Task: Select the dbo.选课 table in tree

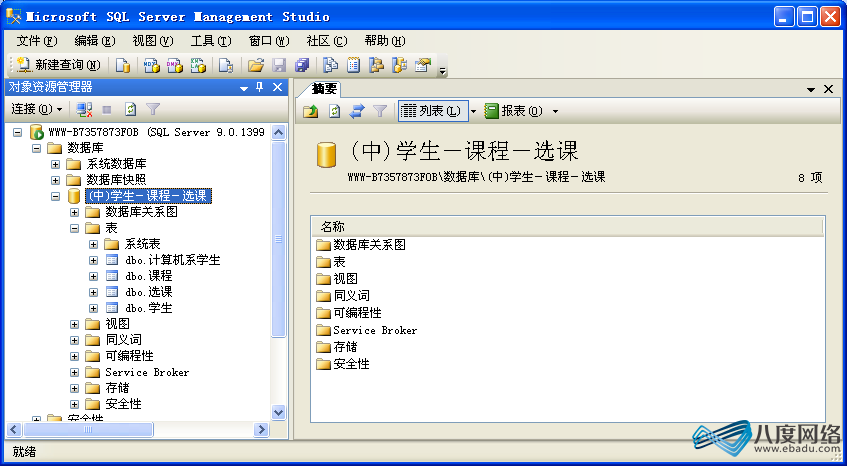Action: tap(149, 292)
